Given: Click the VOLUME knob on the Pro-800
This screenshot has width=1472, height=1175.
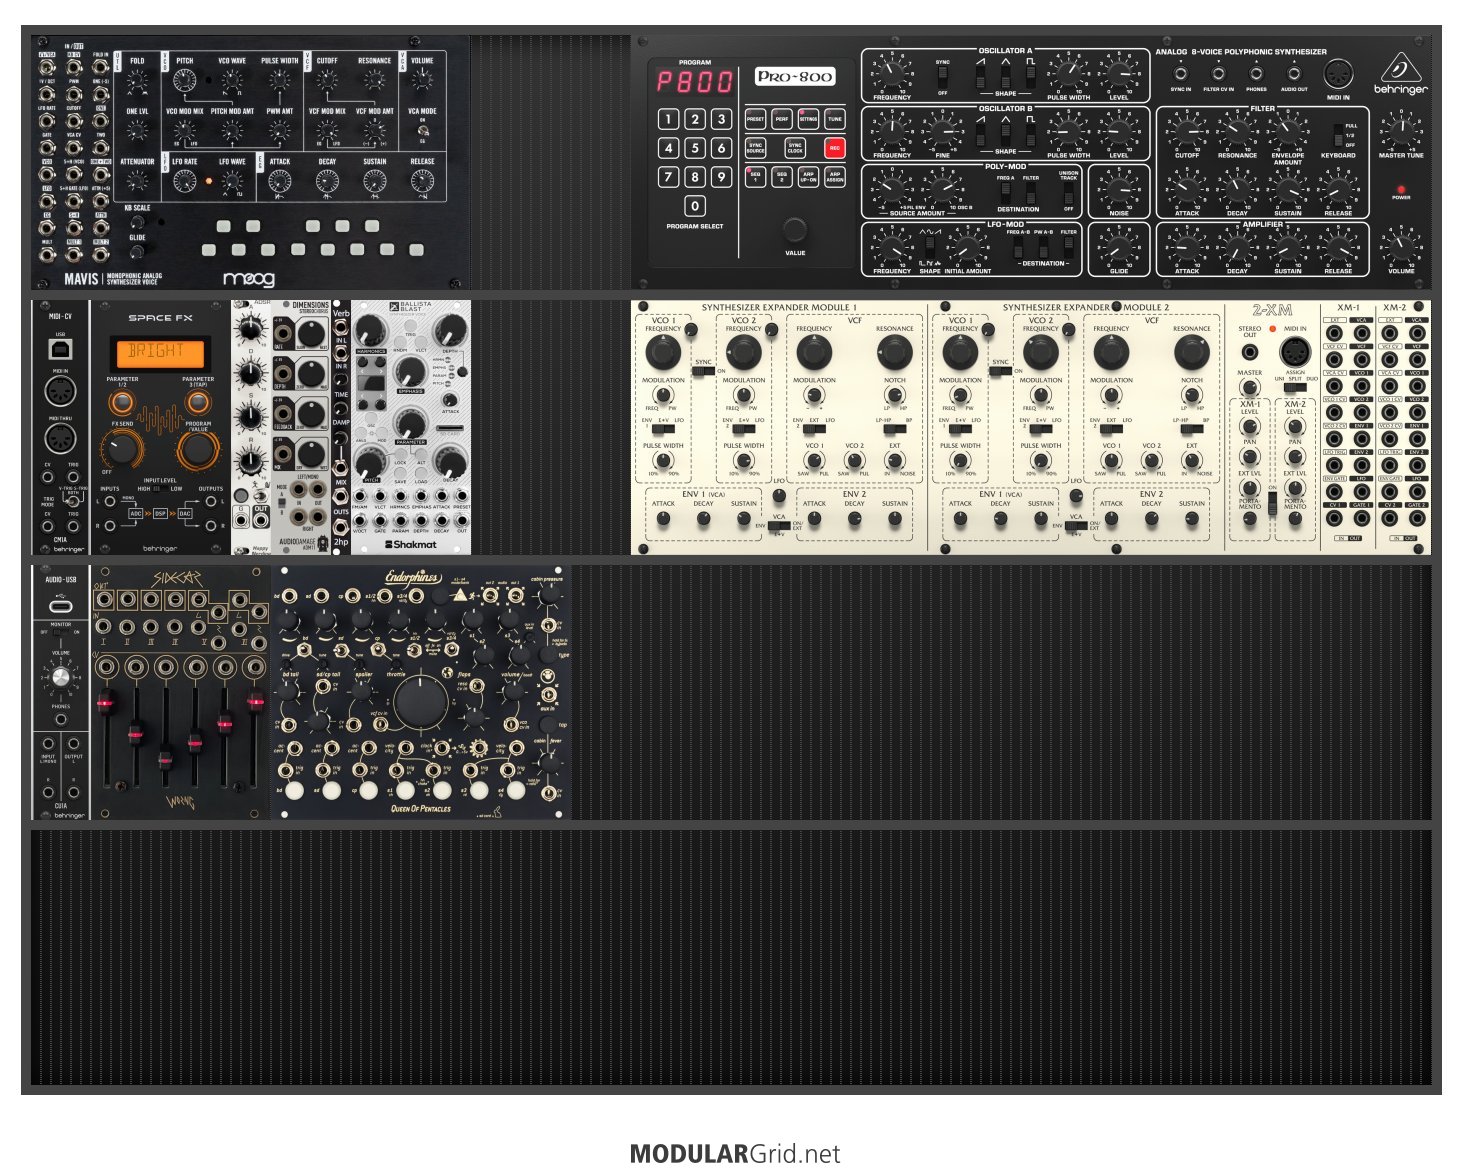Looking at the screenshot, I should (1401, 246).
